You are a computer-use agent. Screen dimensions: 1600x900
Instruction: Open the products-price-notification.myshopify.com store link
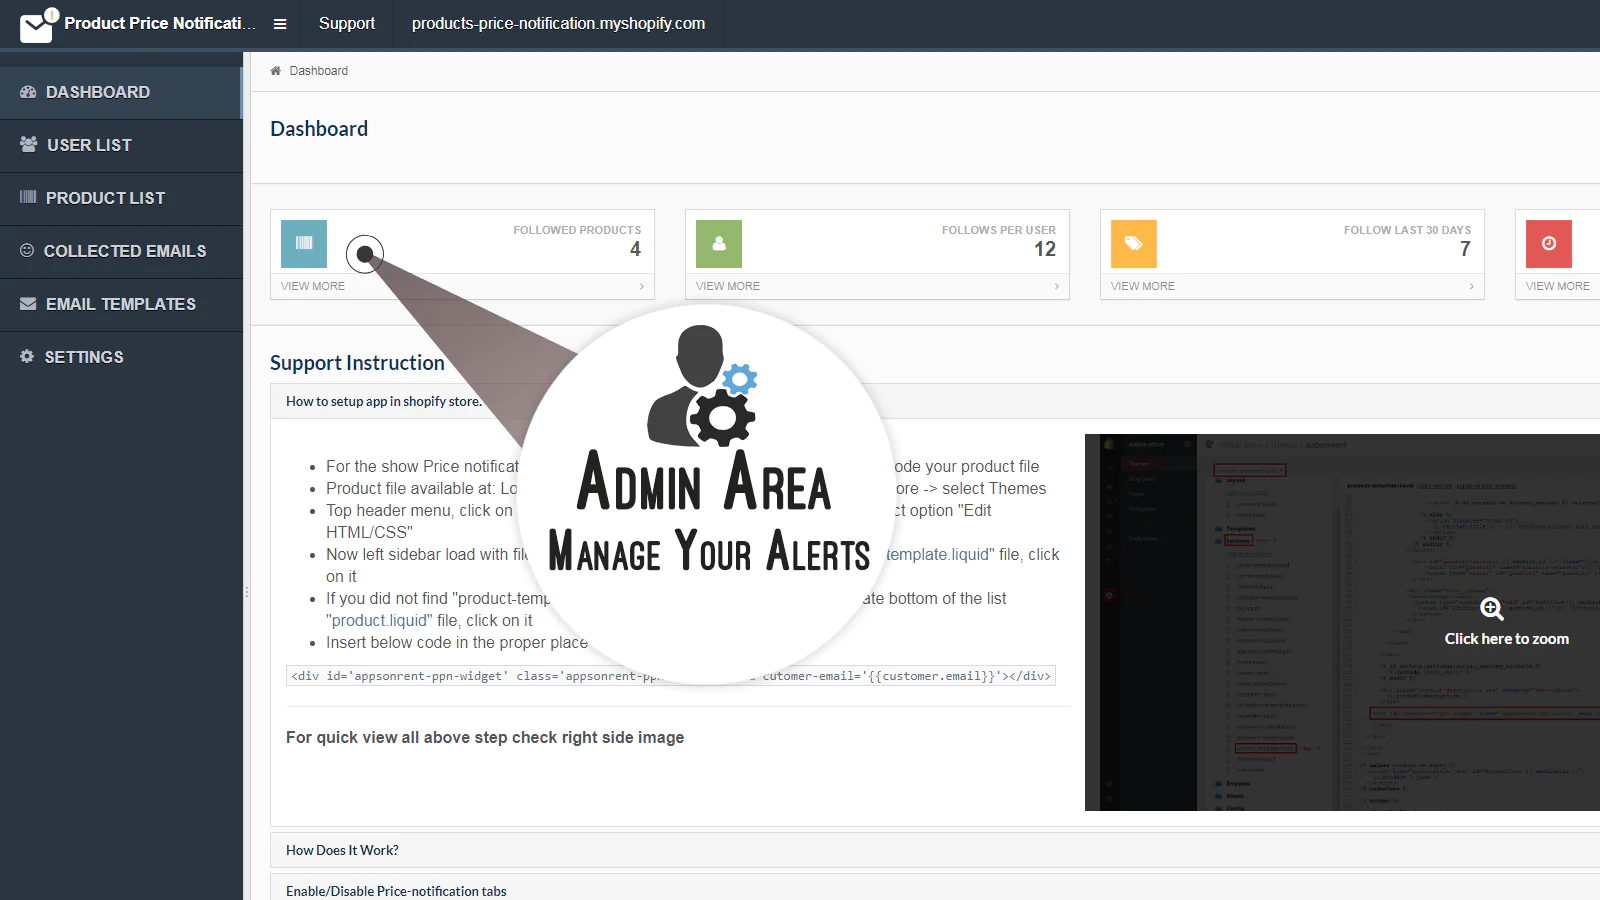coord(558,23)
